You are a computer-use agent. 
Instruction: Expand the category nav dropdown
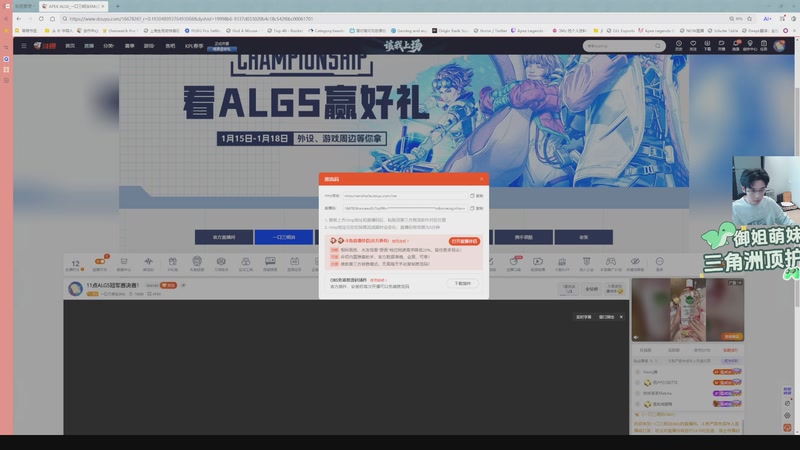[x=109, y=46]
